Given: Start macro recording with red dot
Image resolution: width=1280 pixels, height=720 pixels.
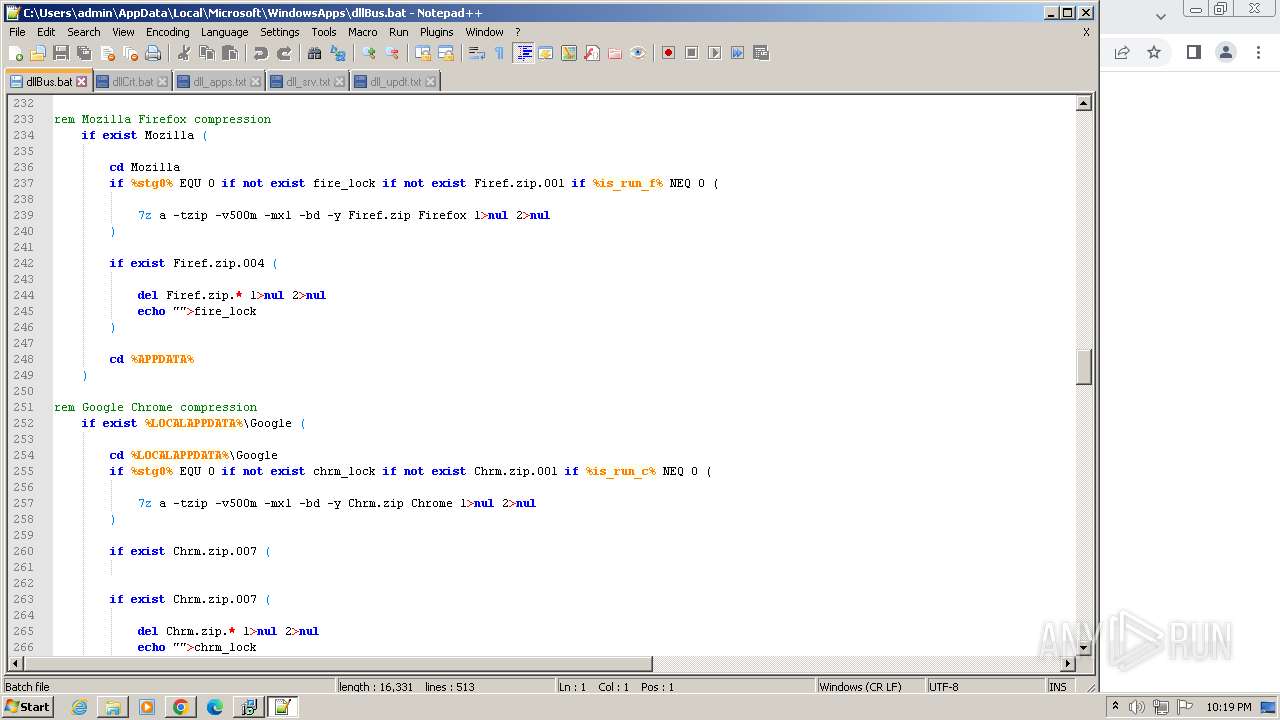Looking at the screenshot, I should [668, 53].
